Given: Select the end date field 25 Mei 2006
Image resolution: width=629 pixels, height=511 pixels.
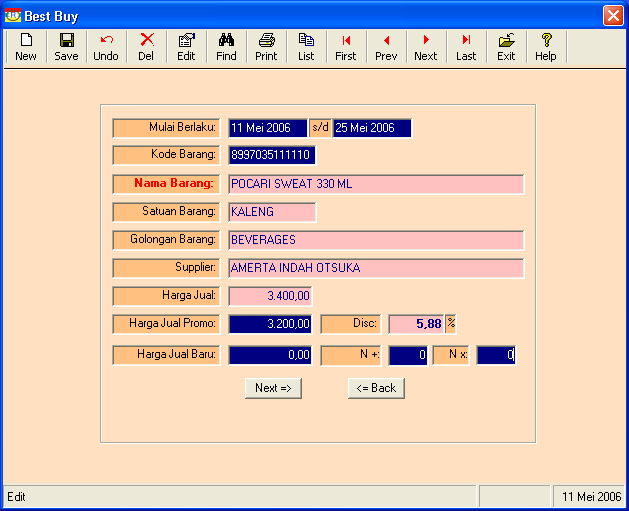Looking at the screenshot, I should pyautogui.click(x=372, y=128).
